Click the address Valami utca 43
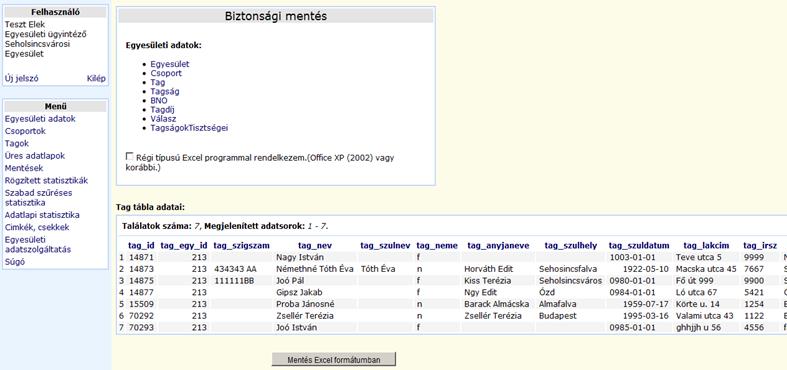787x370 pixels. [x=705, y=316]
